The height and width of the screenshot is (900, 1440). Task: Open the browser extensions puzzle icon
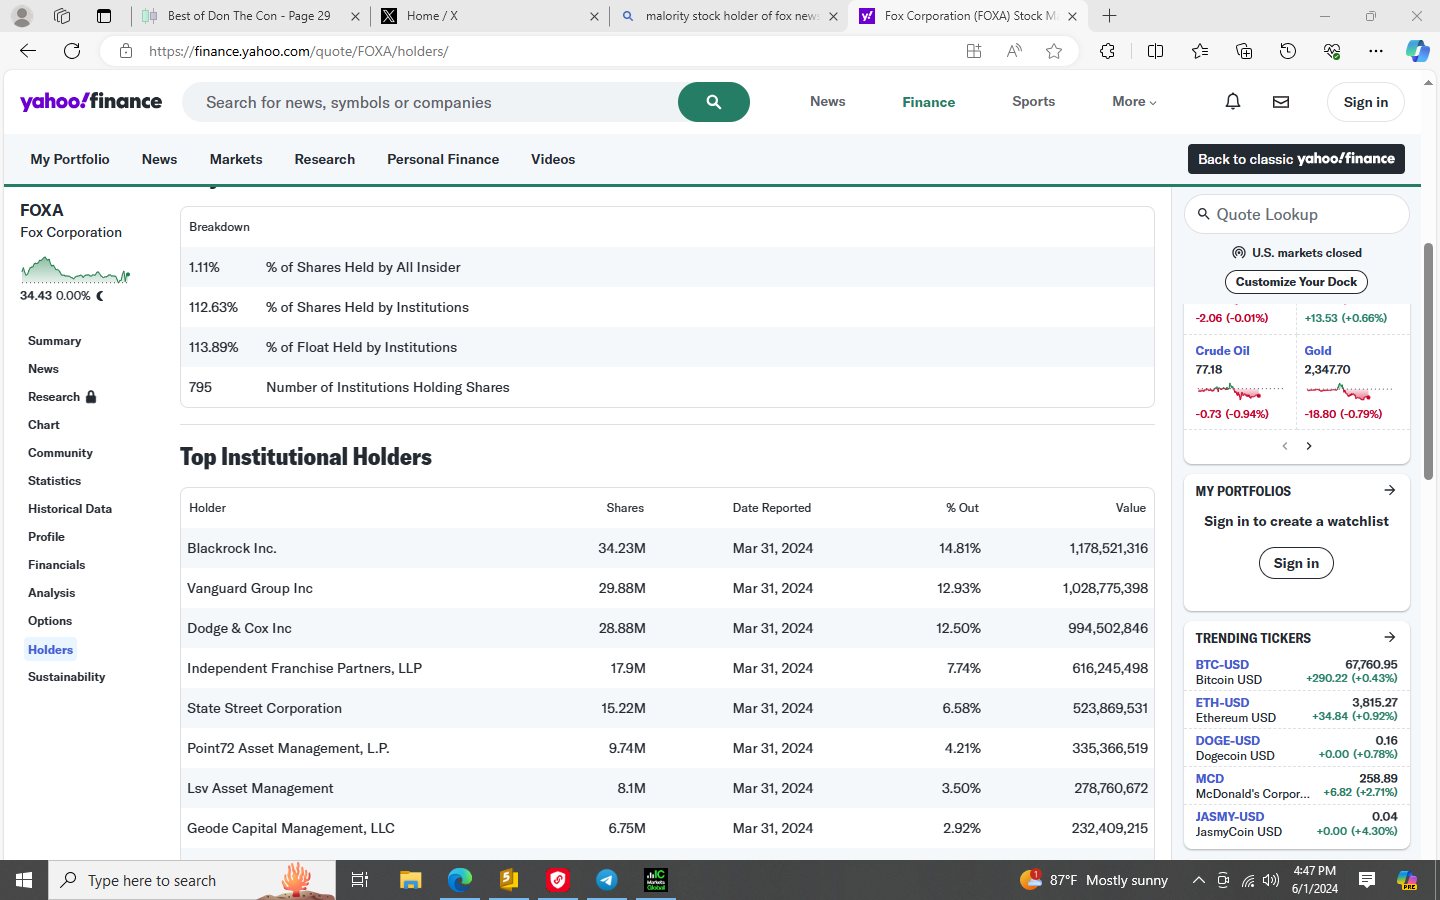pos(1107,51)
